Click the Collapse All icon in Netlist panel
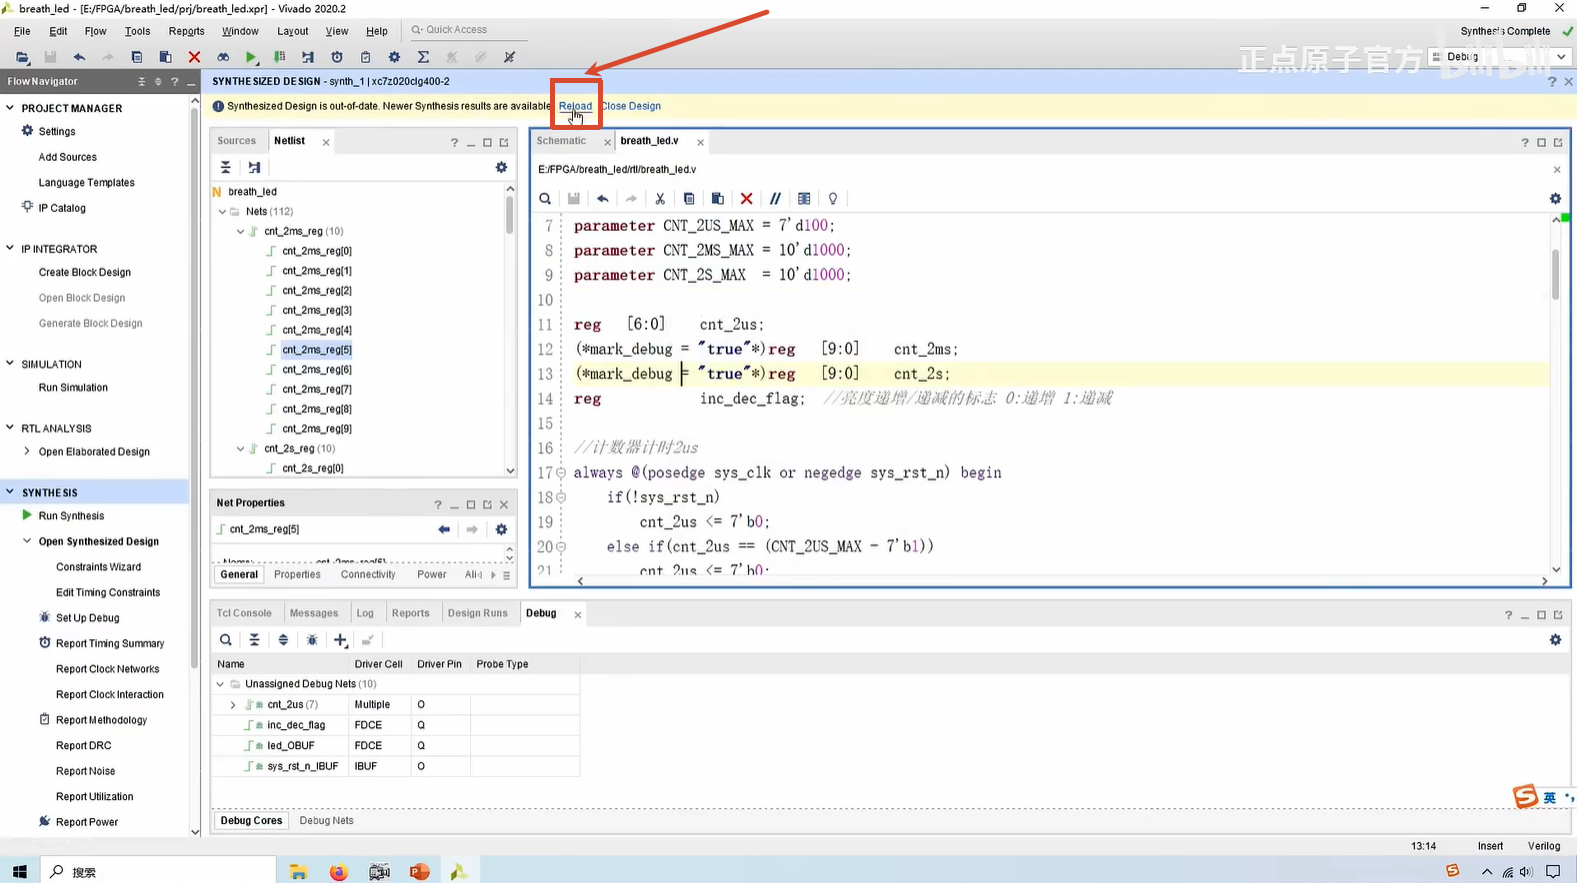The image size is (1577, 883). [226, 167]
